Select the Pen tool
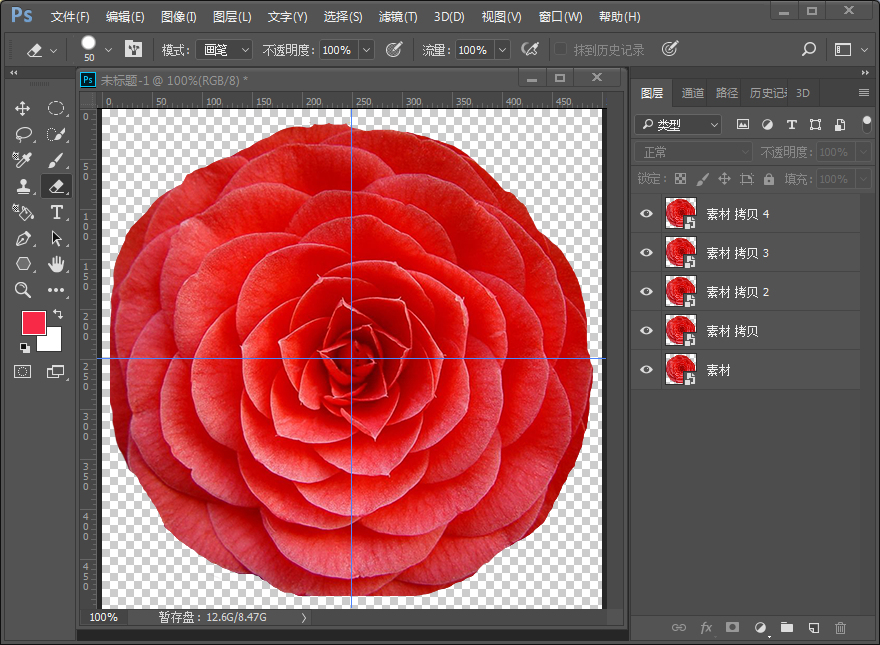The width and height of the screenshot is (880, 645). pyautogui.click(x=22, y=238)
